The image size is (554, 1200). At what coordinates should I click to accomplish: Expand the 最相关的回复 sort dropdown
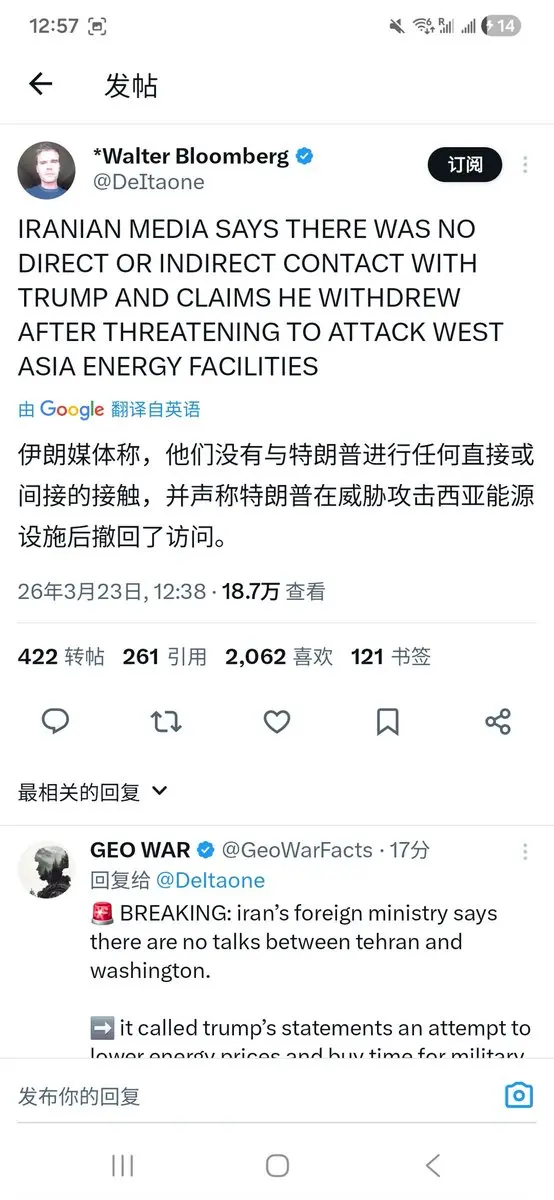click(93, 792)
